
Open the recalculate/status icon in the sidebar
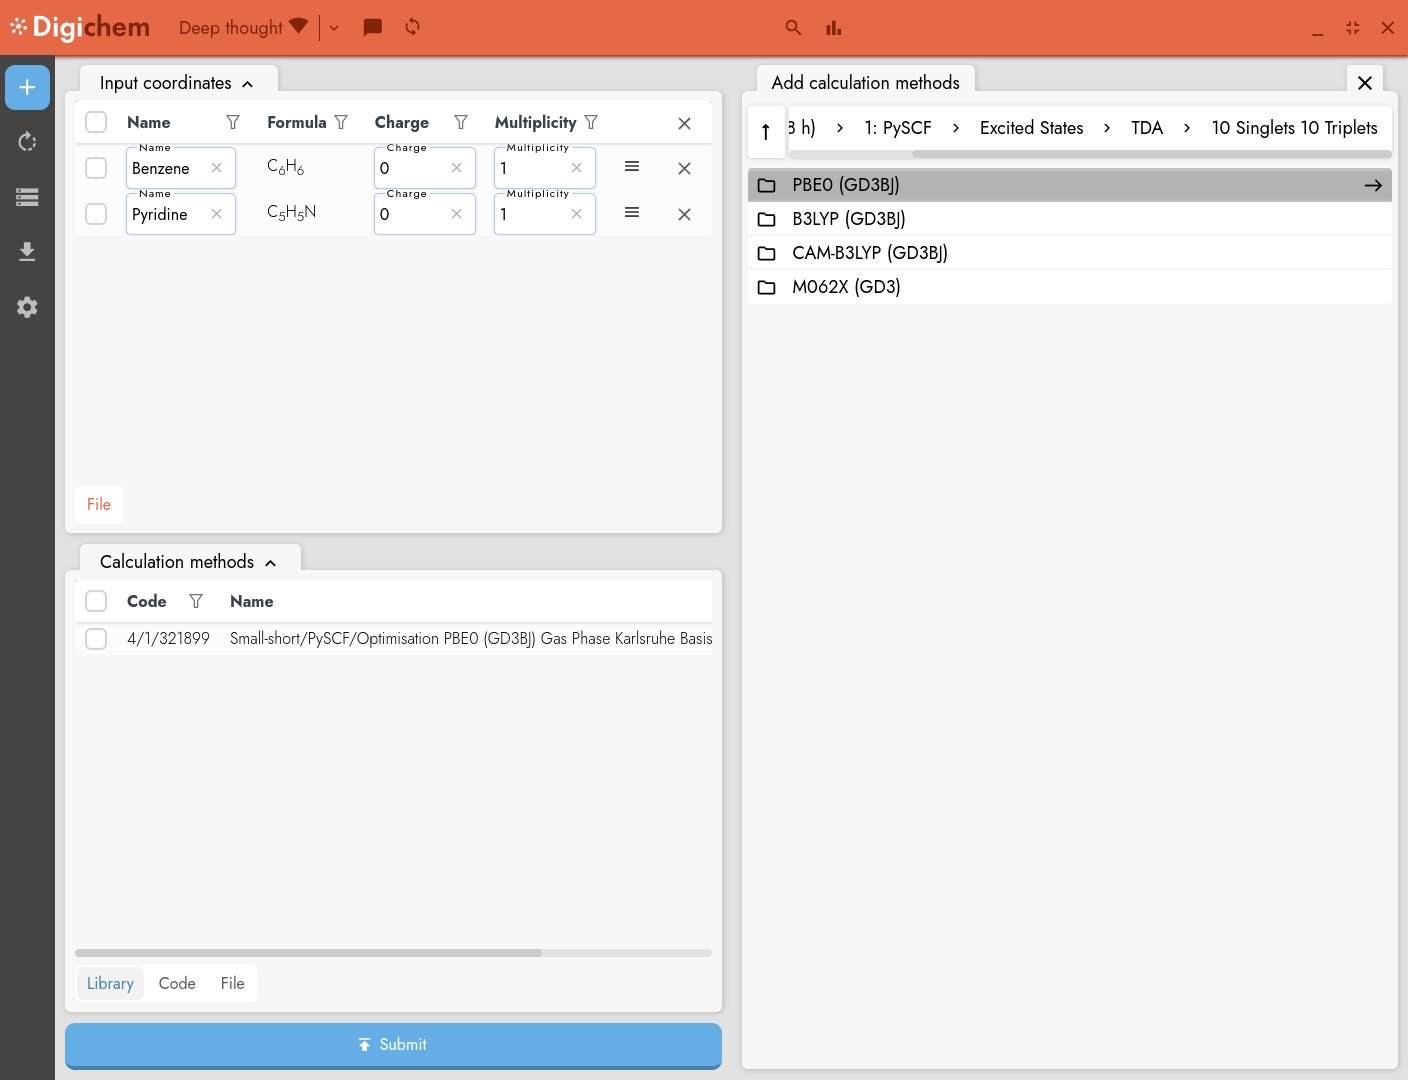(27, 141)
